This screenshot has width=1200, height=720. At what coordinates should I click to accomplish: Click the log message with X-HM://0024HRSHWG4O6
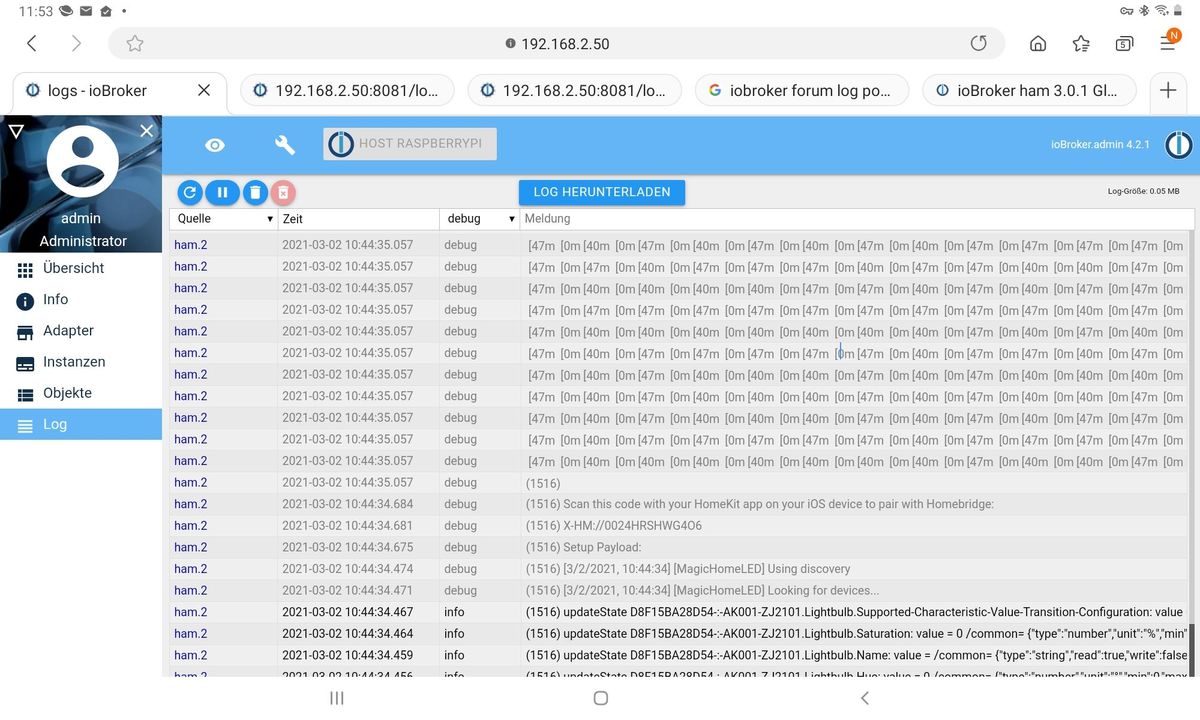[x=614, y=526]
